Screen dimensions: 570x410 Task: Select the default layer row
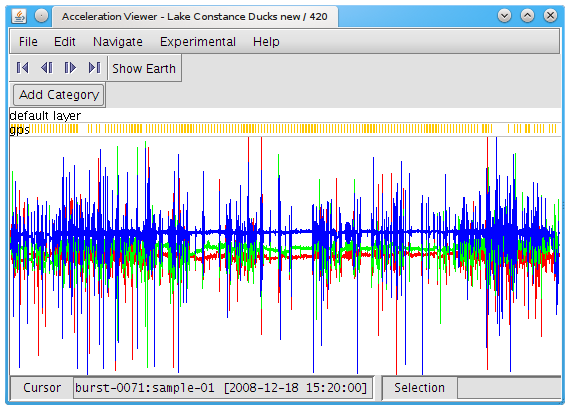[285, 116]
